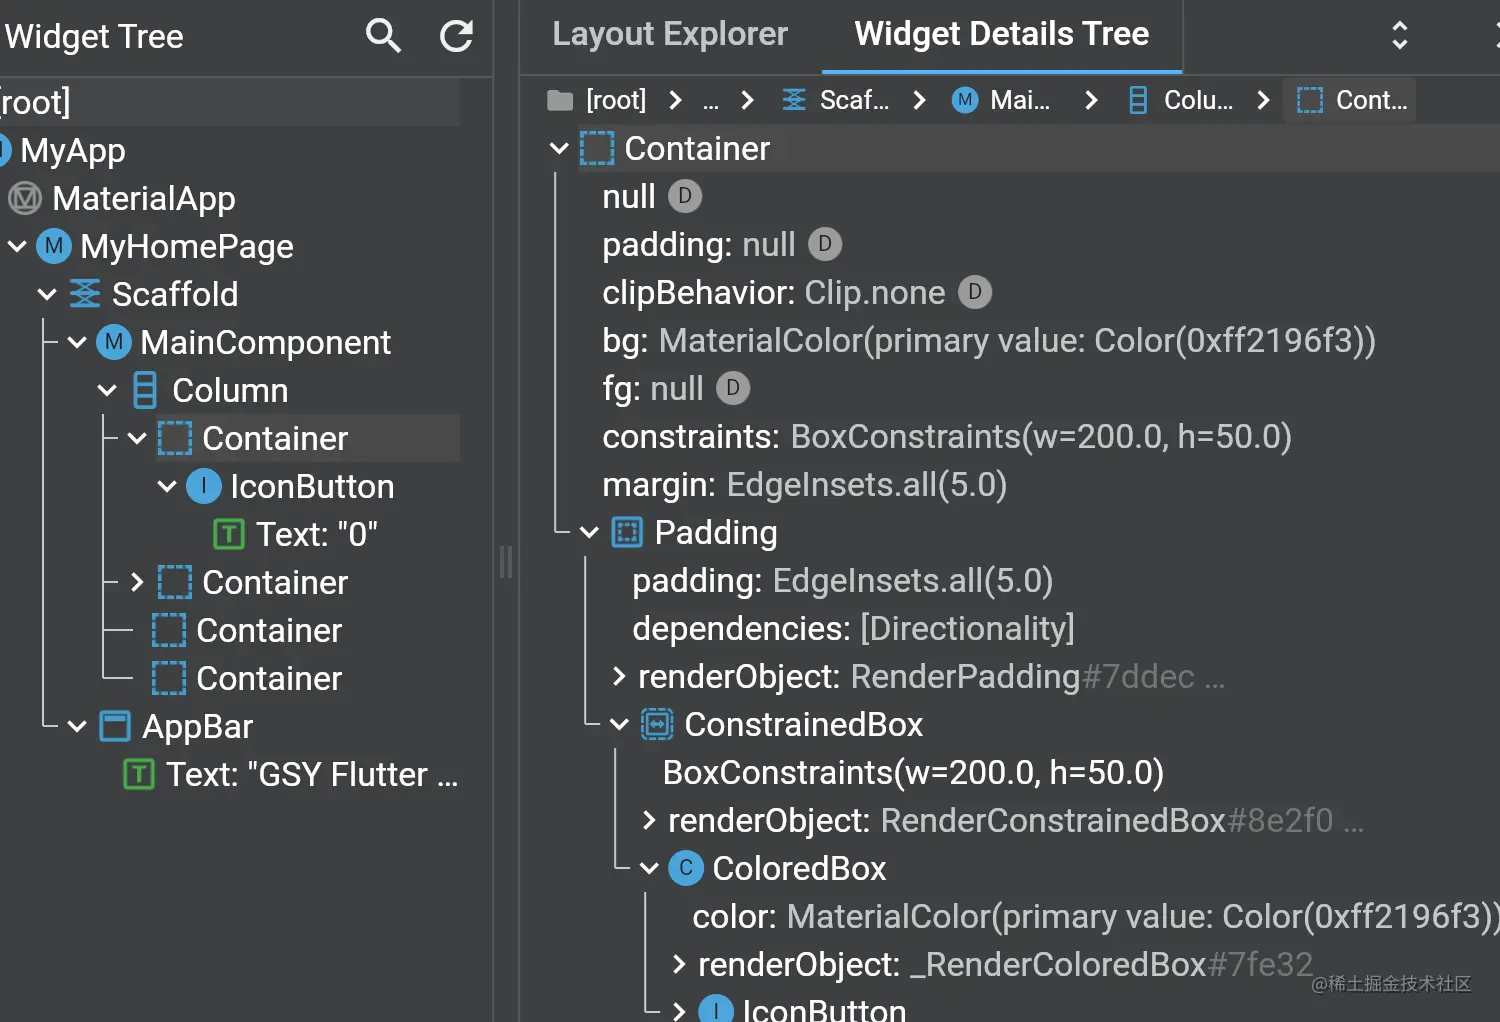Select the Widget Details Tree tab

1001,34
